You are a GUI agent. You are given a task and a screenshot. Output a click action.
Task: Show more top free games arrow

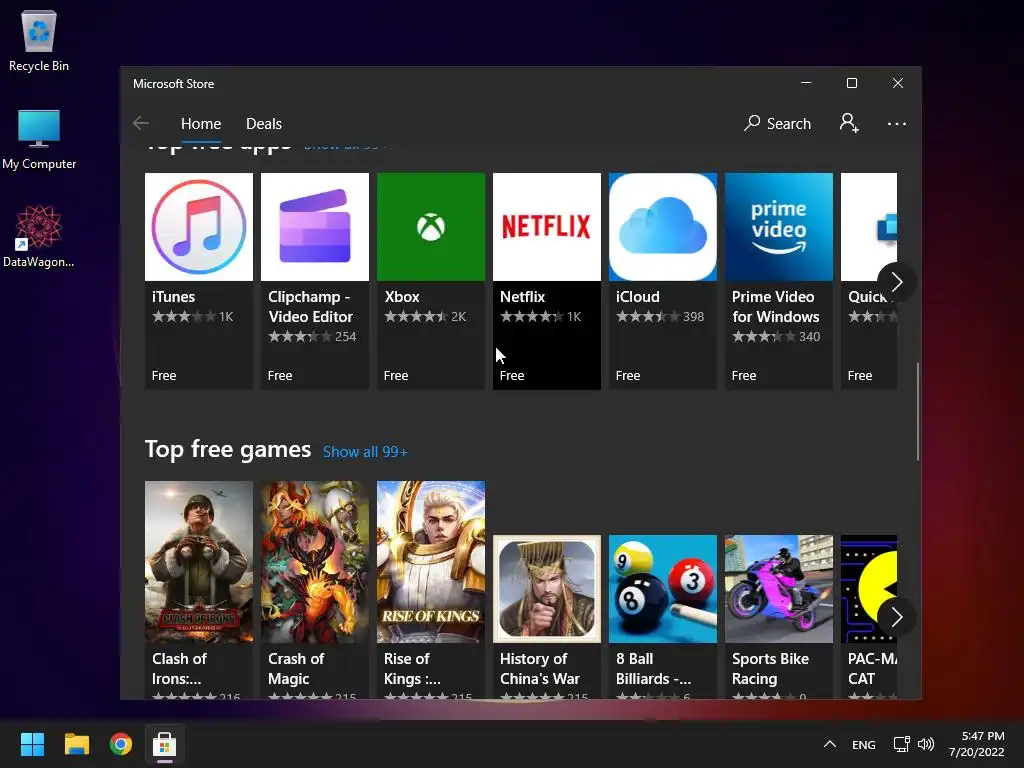897,617
